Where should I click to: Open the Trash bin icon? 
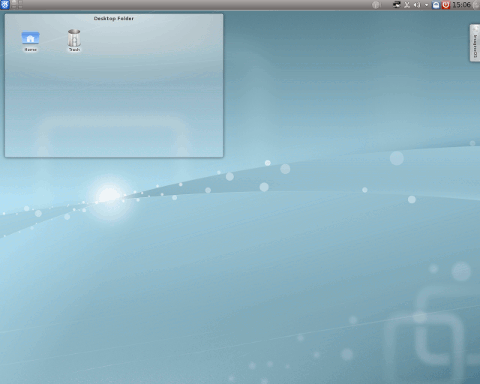click(74, 38)
